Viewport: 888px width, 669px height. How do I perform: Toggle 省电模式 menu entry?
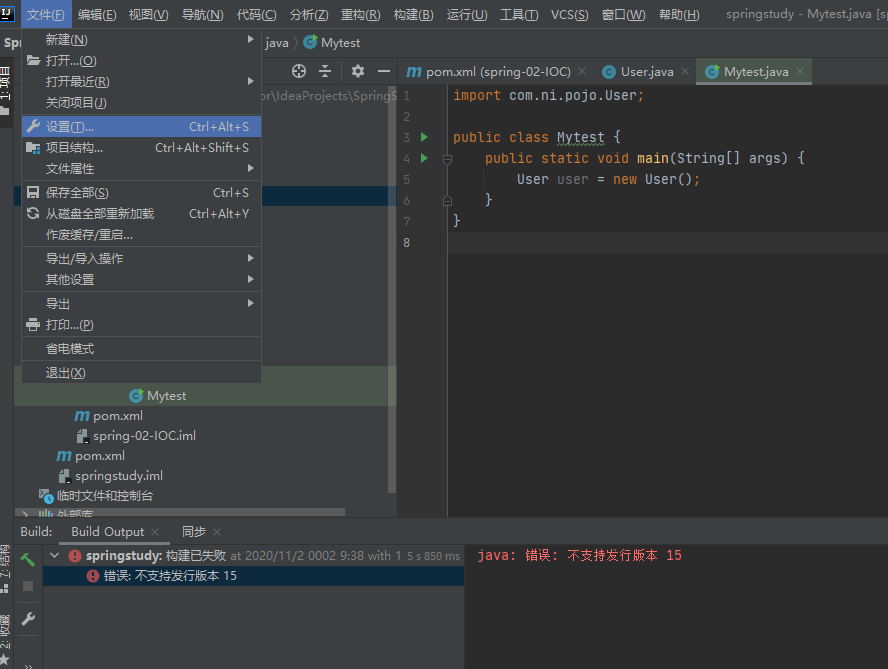[142, 348]
